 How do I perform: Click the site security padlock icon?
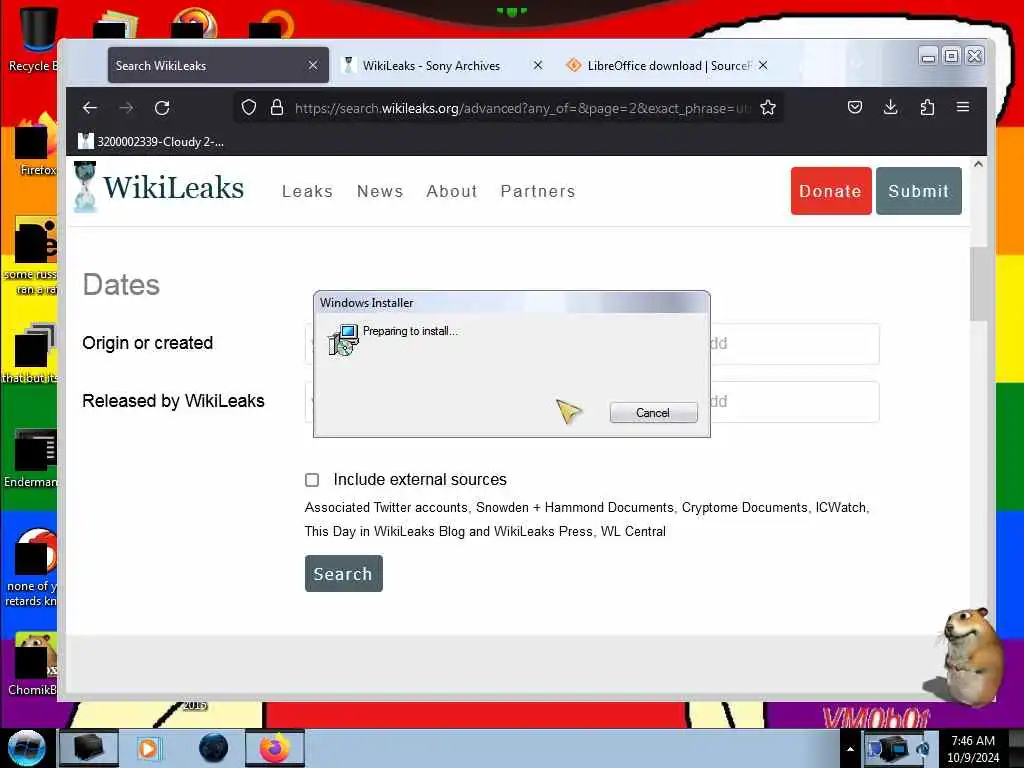pyautogui.click(x=277, y=108)
